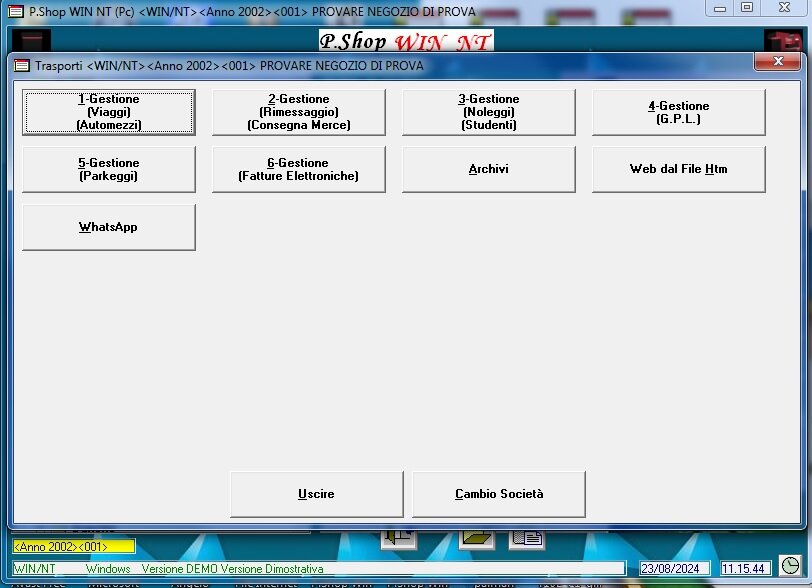Click Uscire to exit
The width and height of the screenshot is (812, 588).
(x=316, y=494)
